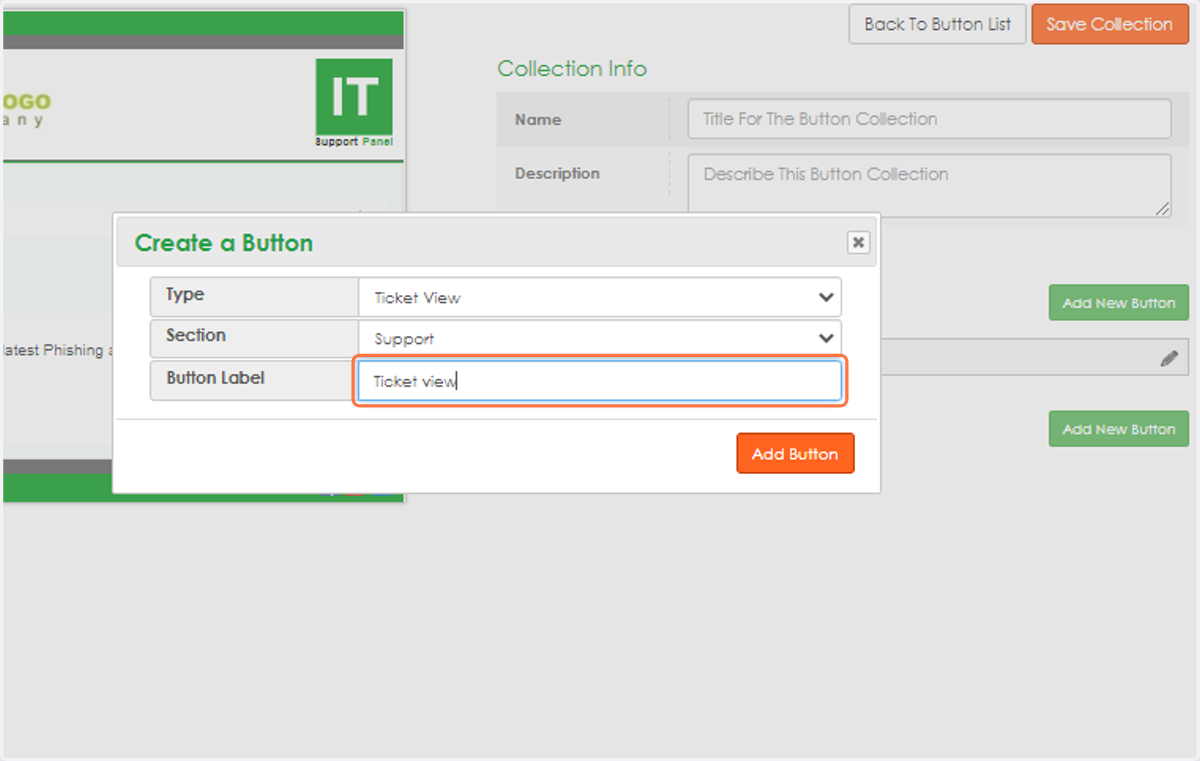
Task: Click the Section field caption
Action: click(196, 335)
